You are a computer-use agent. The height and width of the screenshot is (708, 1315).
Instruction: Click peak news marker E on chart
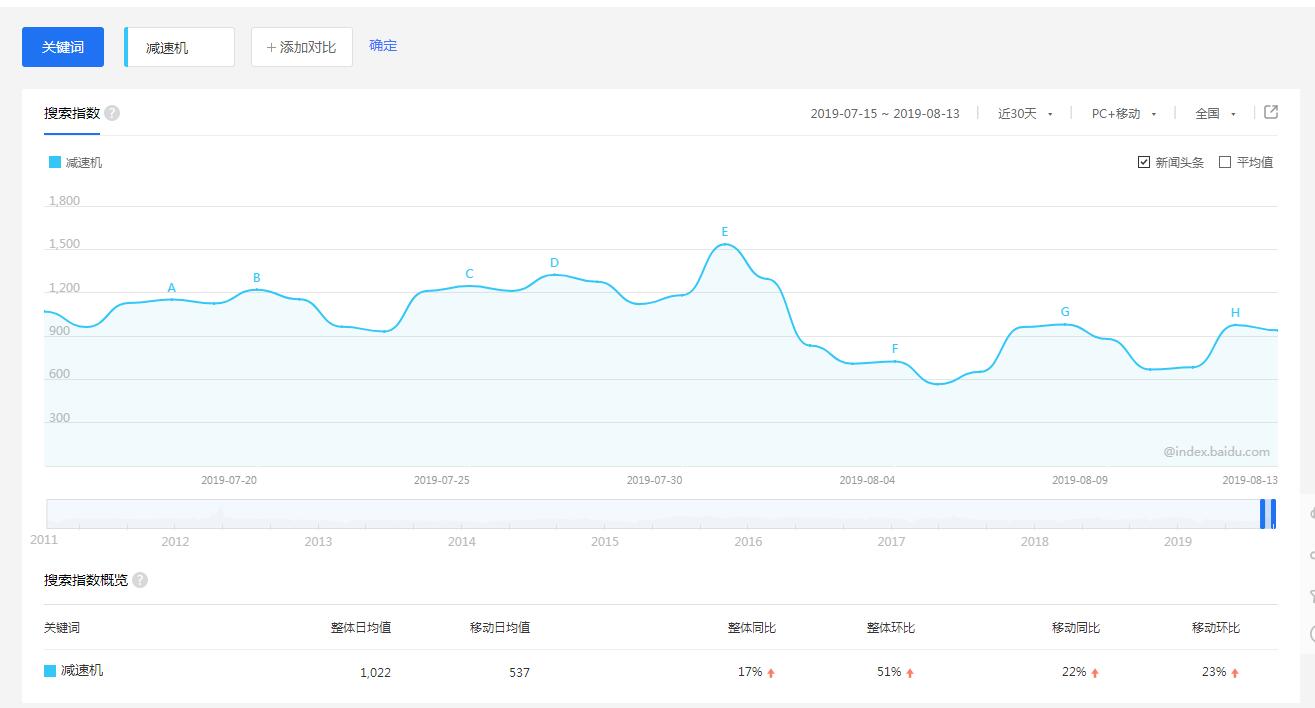725,232
